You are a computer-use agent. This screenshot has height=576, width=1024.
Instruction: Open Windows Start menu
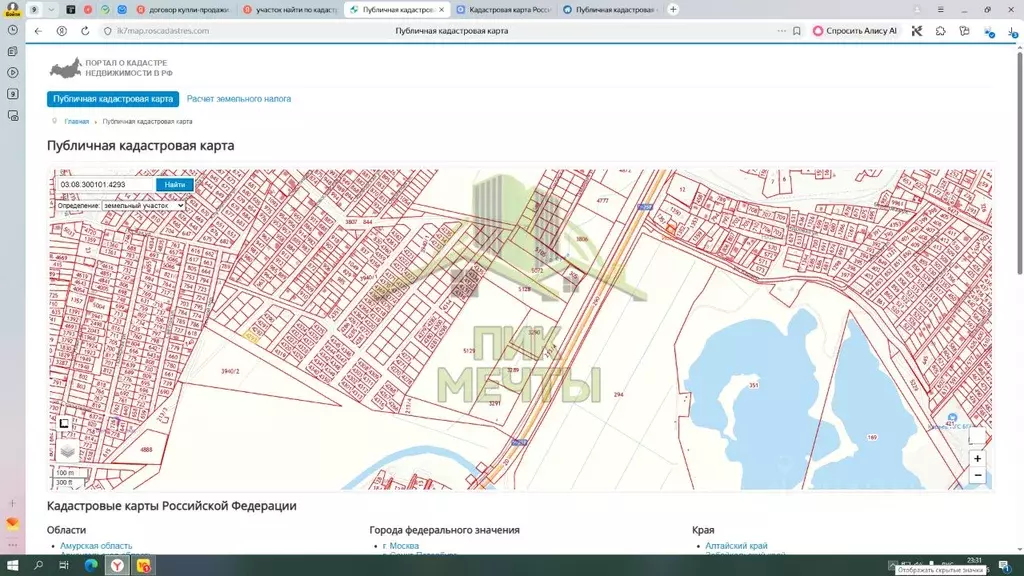click(x=12, y=566)
